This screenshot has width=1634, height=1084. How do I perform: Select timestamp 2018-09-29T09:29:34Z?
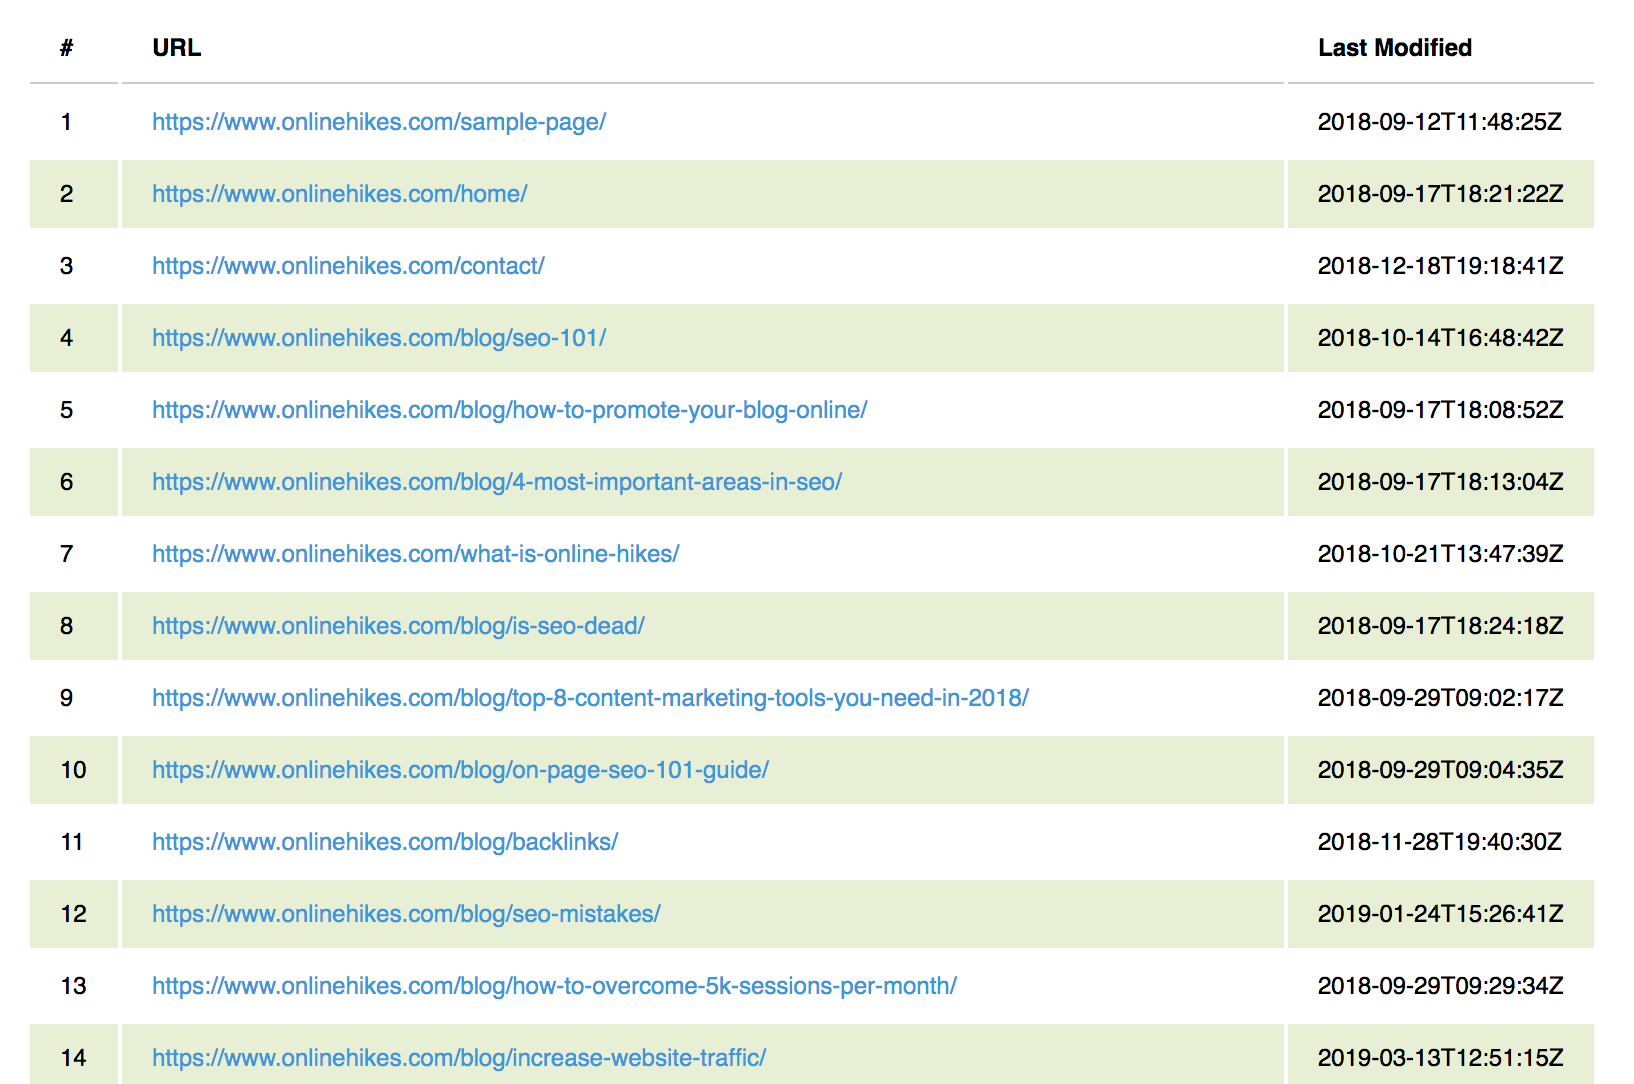point(1440,986)
